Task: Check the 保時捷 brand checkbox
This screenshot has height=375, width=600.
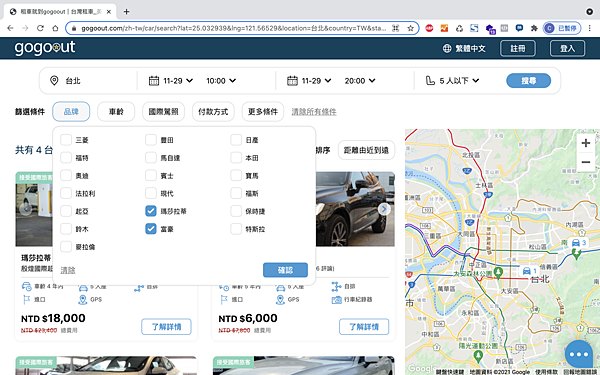Action: pos(236,211)
